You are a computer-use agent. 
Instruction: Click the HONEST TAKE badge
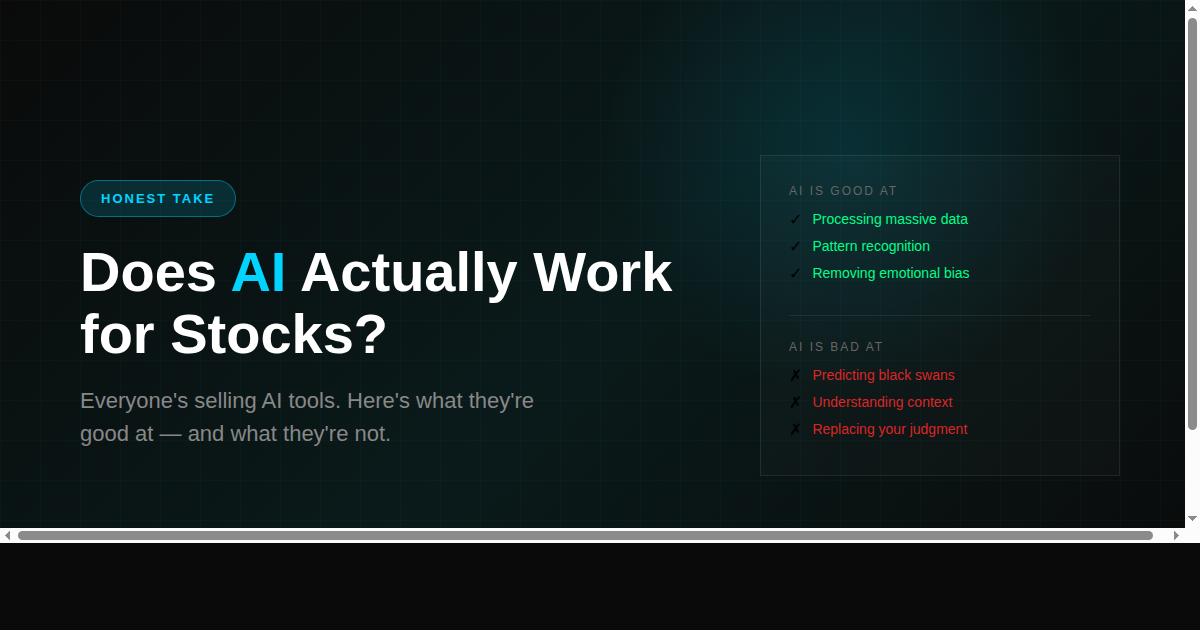[x=158, y=198]
